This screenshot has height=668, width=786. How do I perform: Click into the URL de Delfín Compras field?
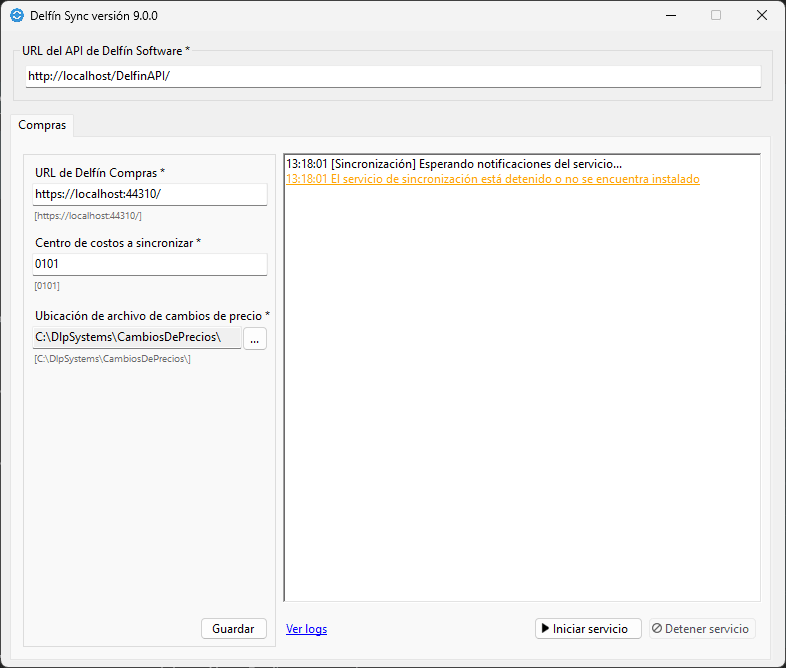click(x=150, y=194)
